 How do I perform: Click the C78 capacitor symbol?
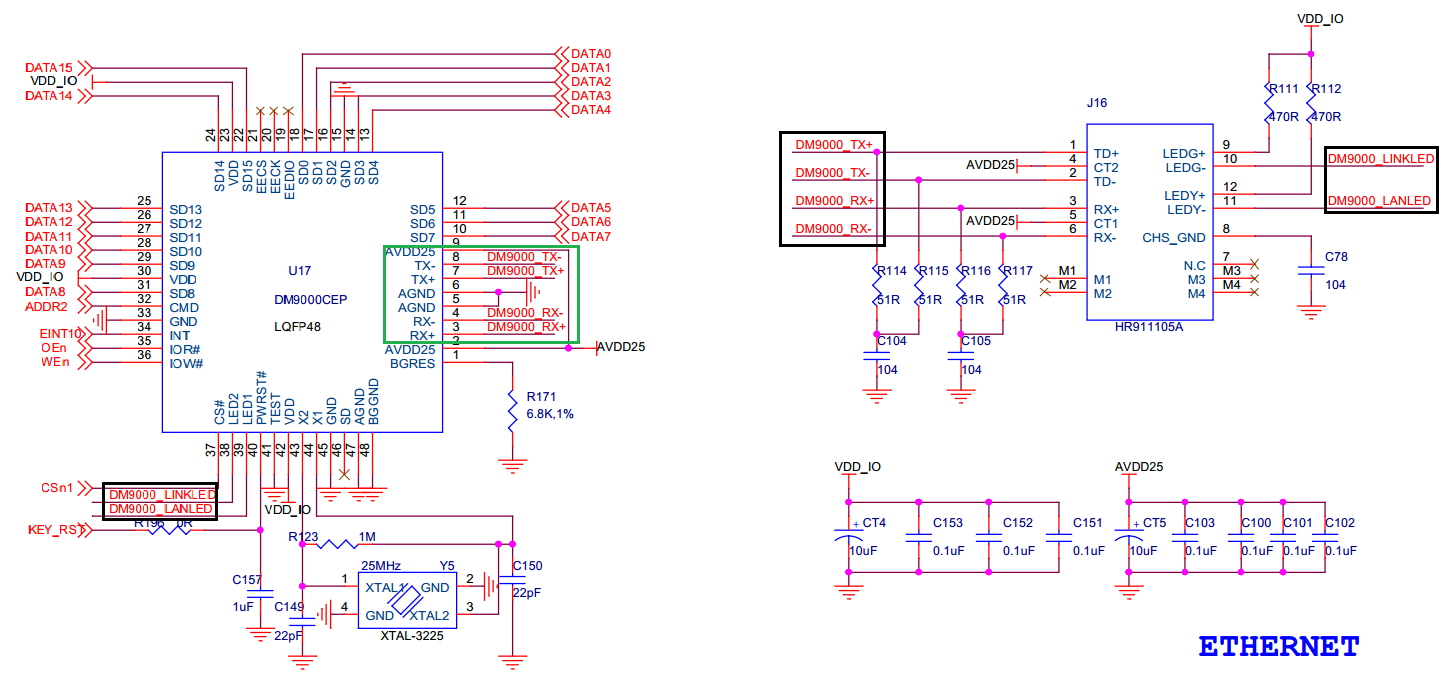tap(1309, 270)
